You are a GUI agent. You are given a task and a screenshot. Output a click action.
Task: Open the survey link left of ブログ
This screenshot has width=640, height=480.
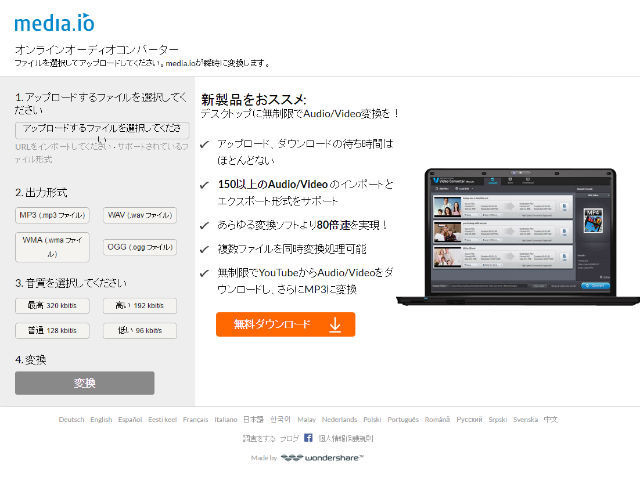coord(259,438)
